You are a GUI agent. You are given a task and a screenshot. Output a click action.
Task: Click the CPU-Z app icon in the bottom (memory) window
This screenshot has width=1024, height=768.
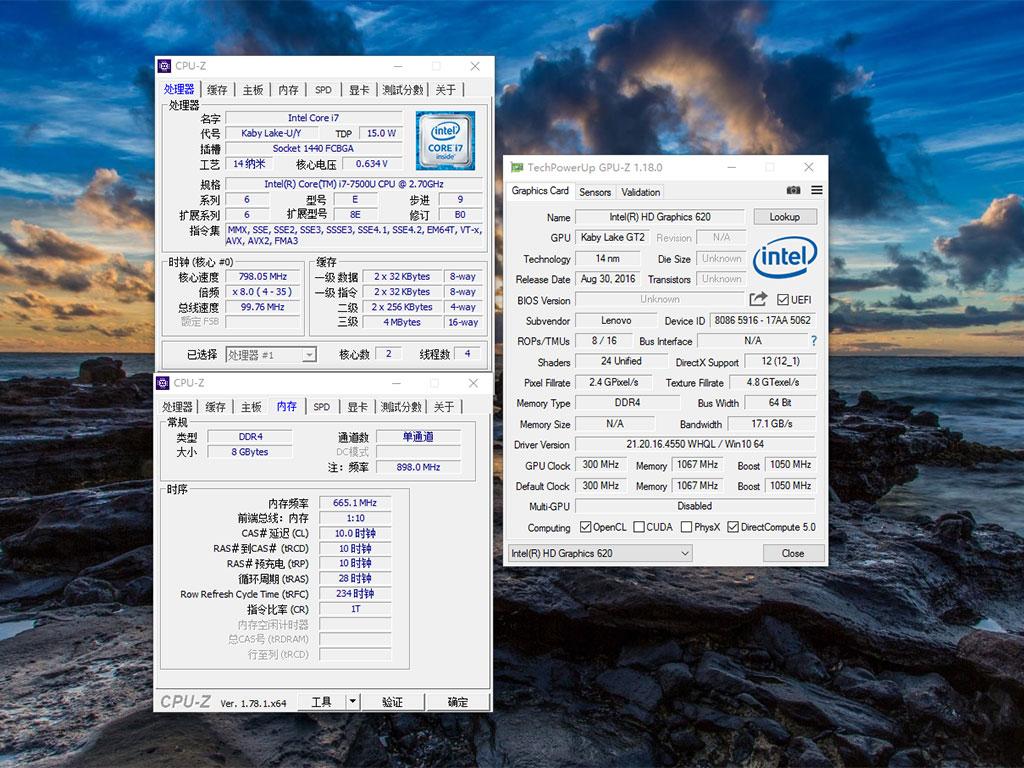[163, 383]
